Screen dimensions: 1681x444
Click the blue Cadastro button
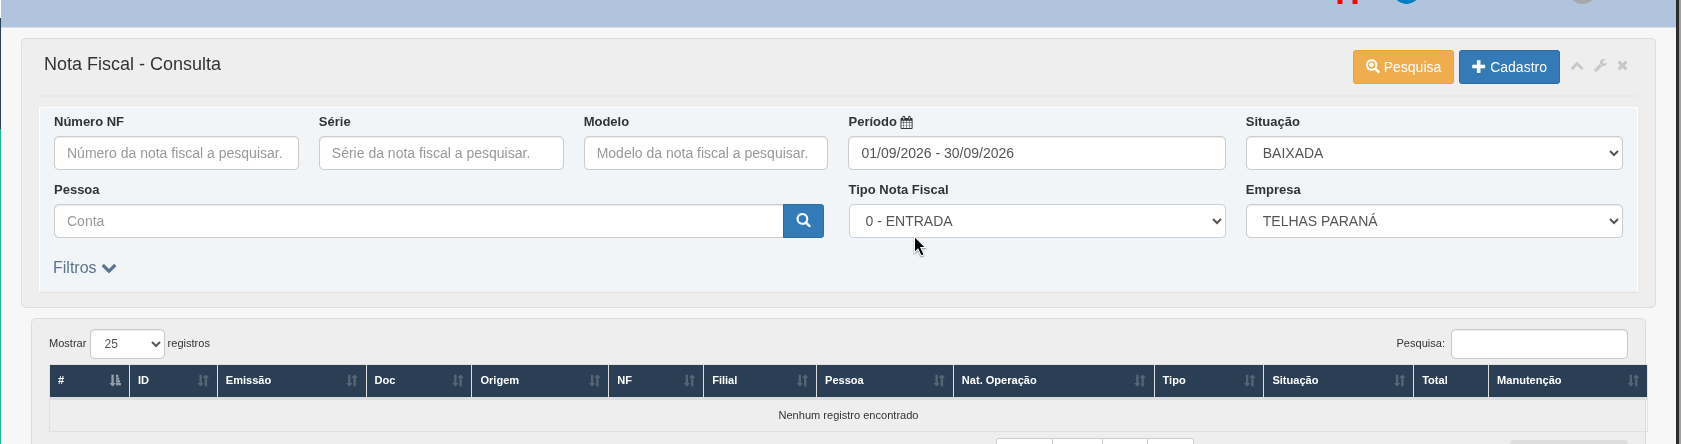pos(1509,67)
